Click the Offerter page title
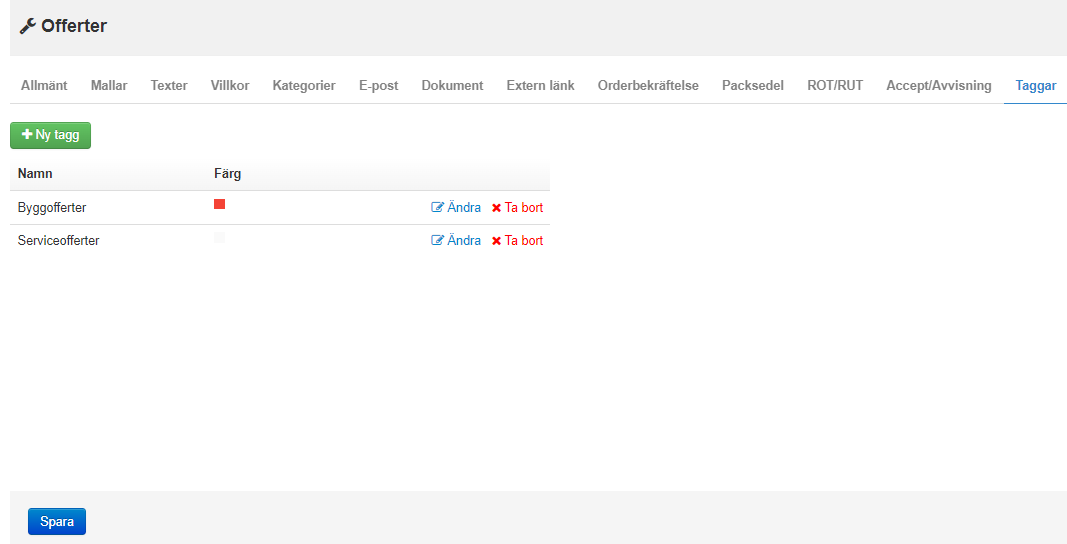Screen dimensions: 1067x544 [x=73, y=26]
